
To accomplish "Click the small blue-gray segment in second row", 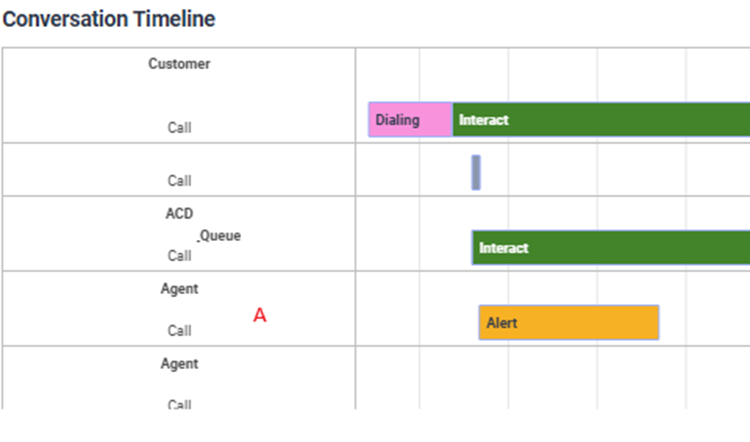I will (x=476, y=172).
